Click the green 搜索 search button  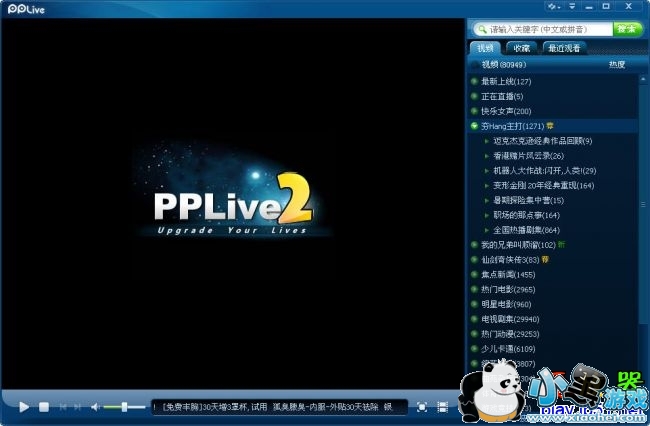click(x=627, y=29)
